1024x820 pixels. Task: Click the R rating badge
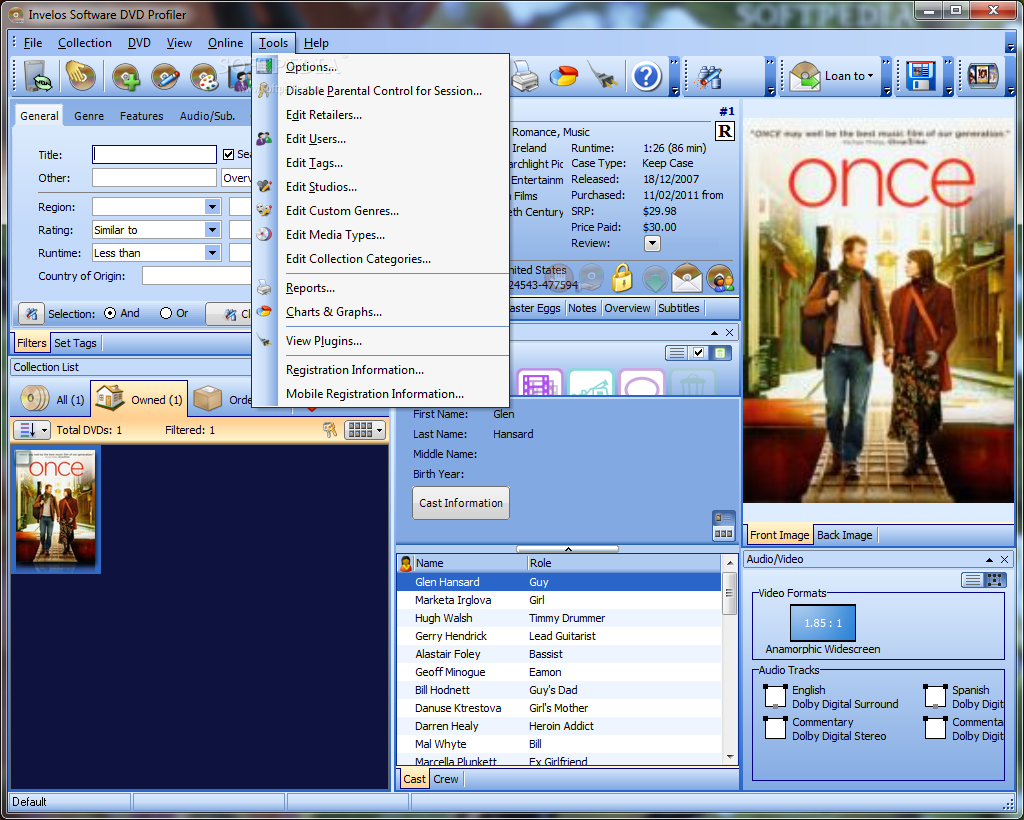pyautogui.click(x=725, y=132)
